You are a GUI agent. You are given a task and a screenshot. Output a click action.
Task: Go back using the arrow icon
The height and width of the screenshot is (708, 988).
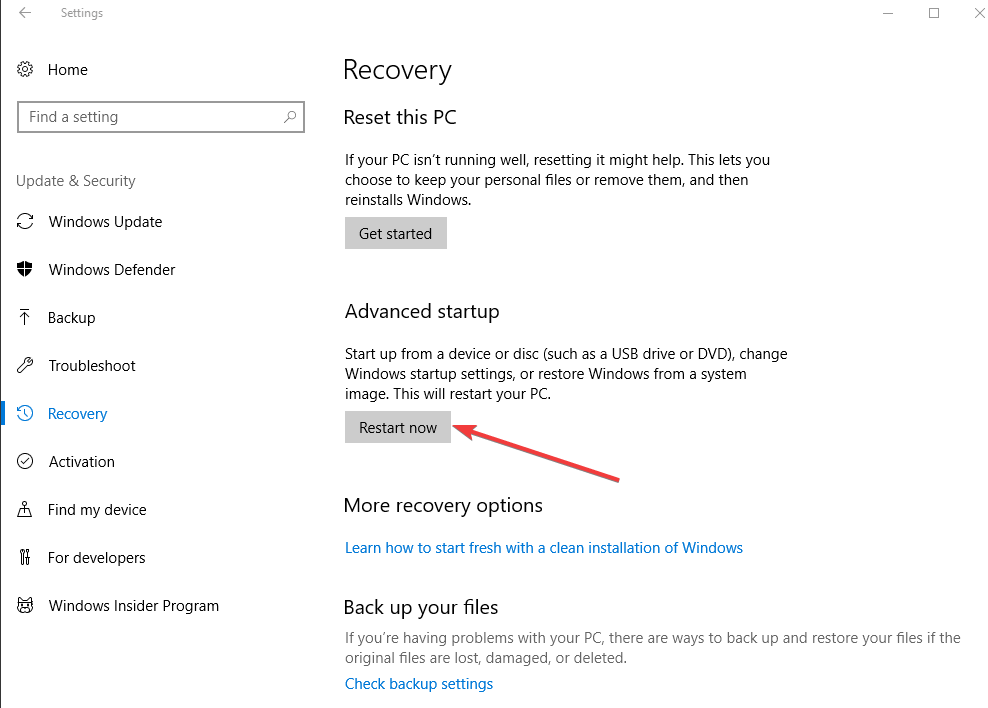[x=25, y=13]
